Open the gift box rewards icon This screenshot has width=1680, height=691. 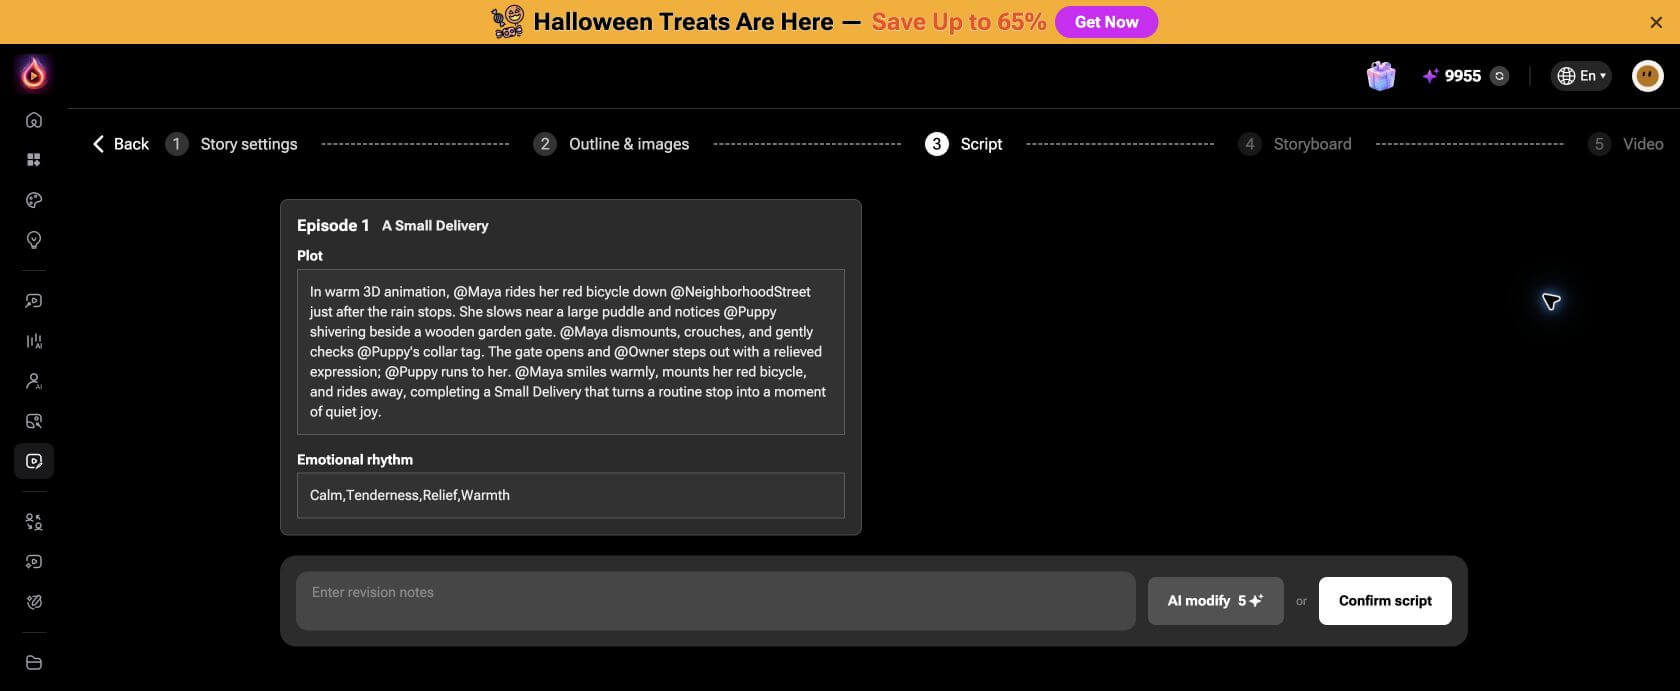pyautogui.click(x=1381, y=76)
